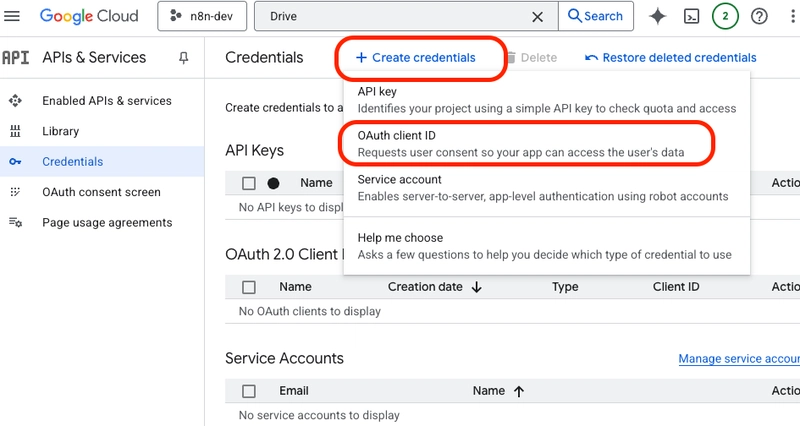Click the Credentials page title
Viewport: 800px width, 426px height.
point(264,58)
